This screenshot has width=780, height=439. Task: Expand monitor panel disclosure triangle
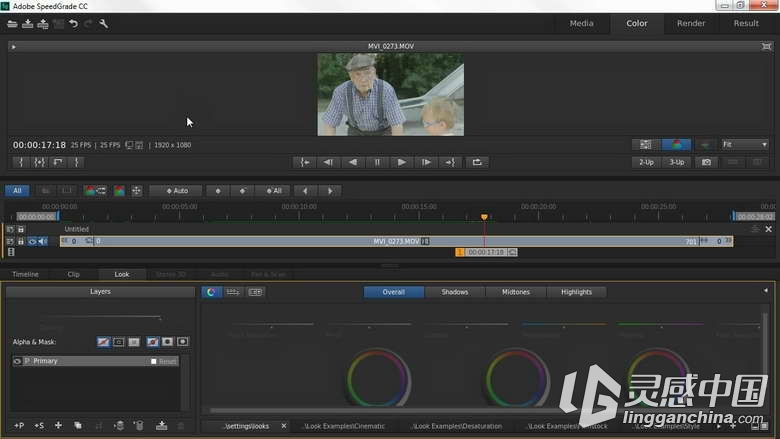[x=13, y=47]
